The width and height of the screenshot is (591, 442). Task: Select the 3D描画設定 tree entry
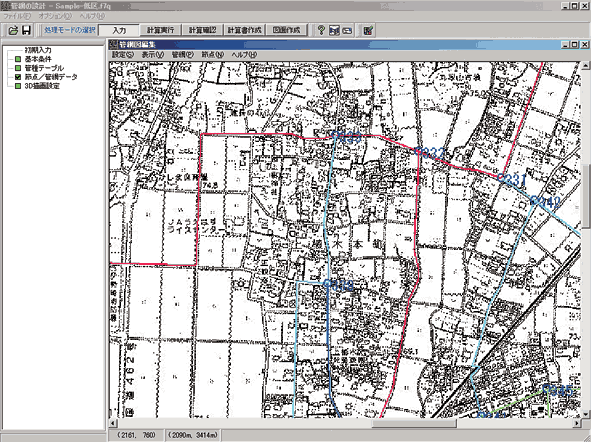click(42, 86)
